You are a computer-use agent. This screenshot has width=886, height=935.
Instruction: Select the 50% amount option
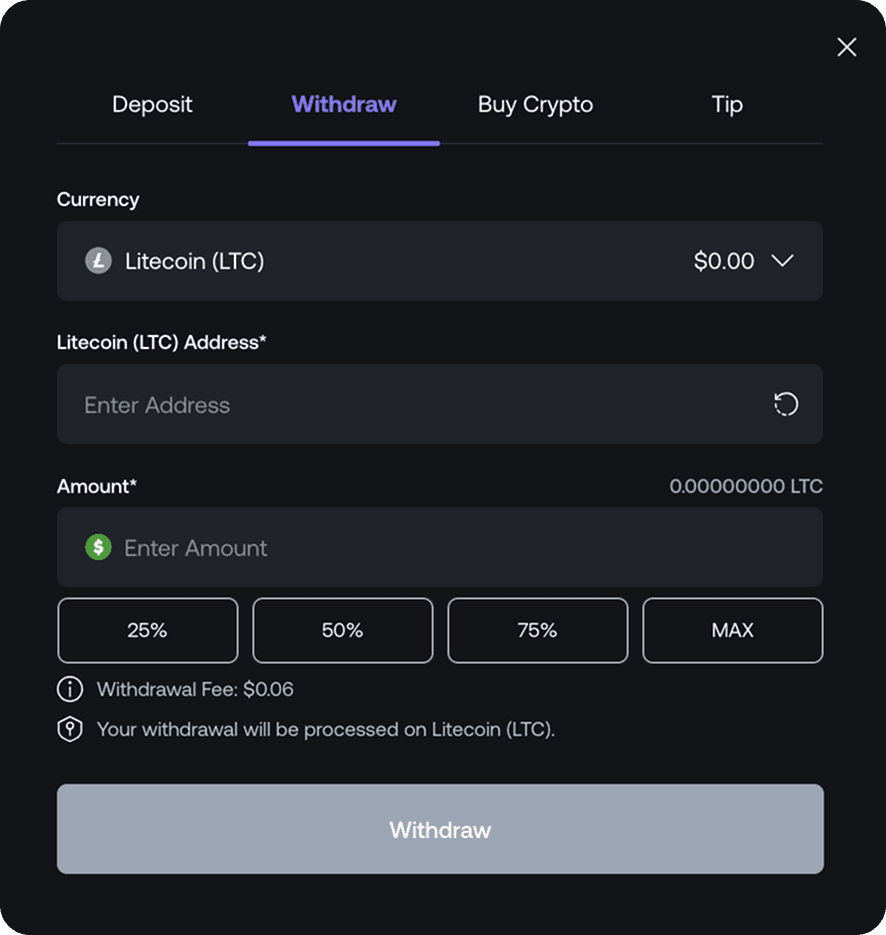[x=342, y=630]
